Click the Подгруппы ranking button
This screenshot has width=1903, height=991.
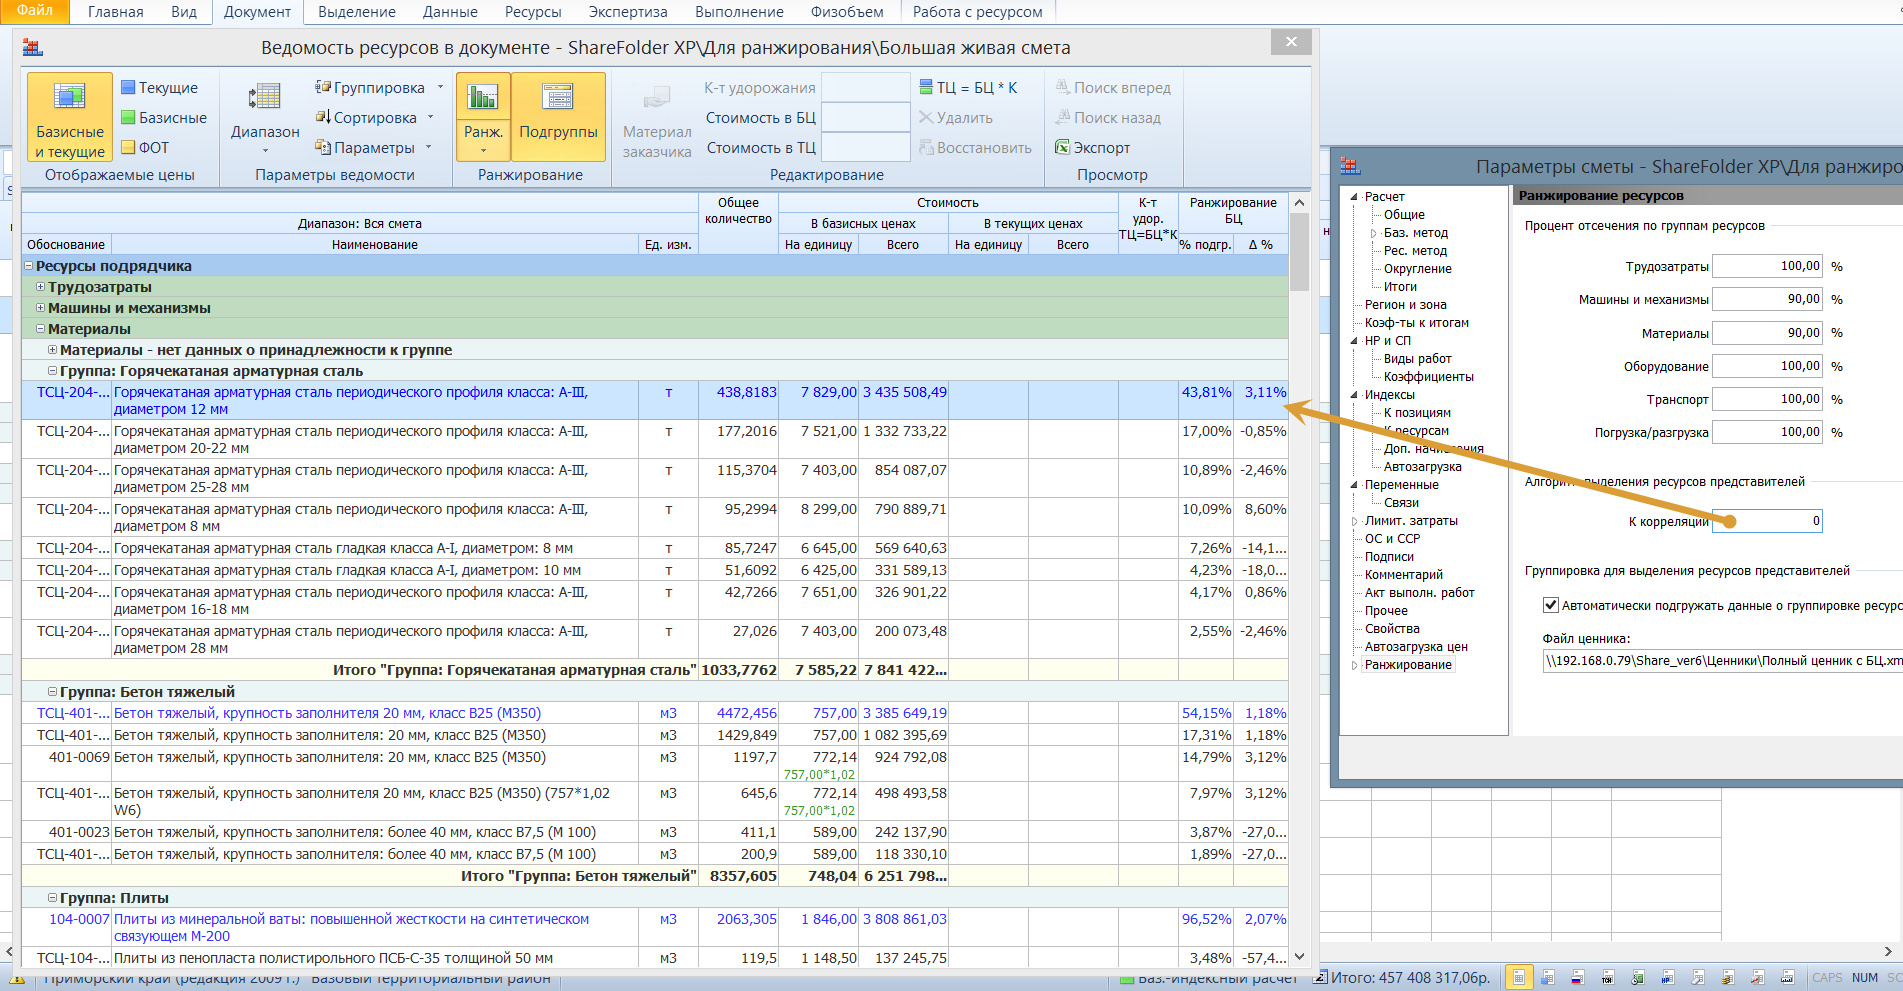click(558, 117)
